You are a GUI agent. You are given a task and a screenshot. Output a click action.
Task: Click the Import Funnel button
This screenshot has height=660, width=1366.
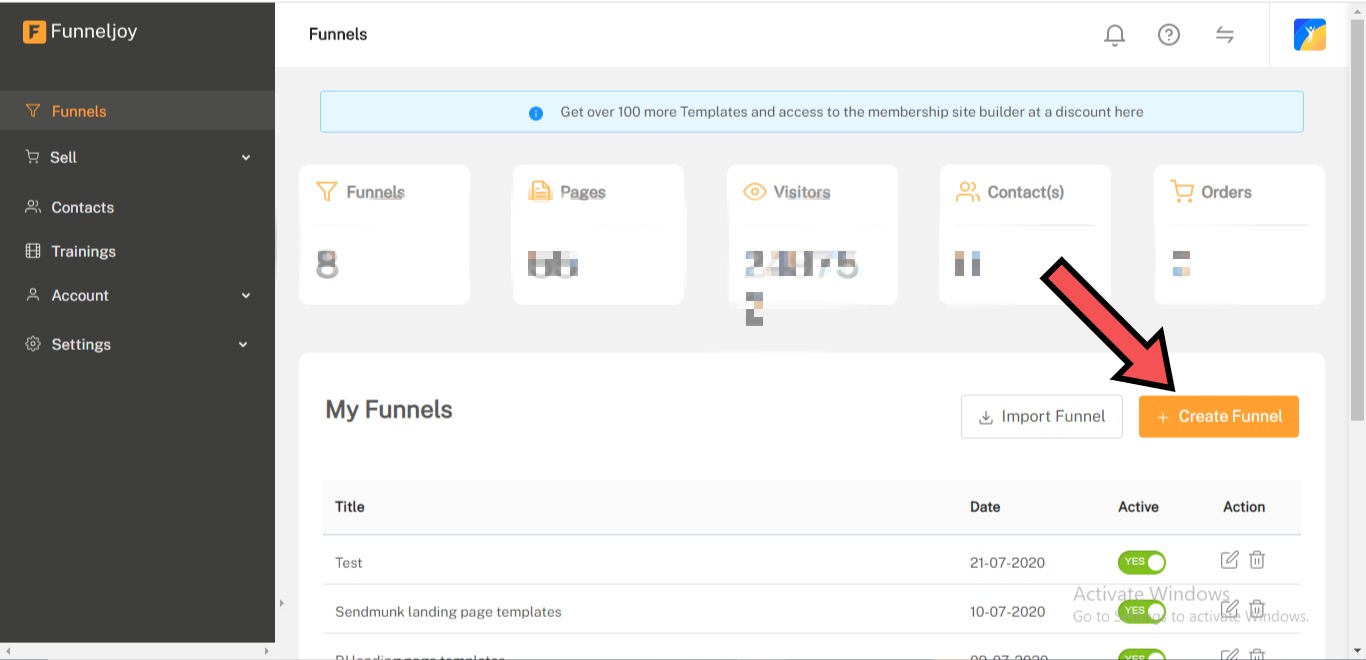pyautogui.click(x=1042, y=417)
